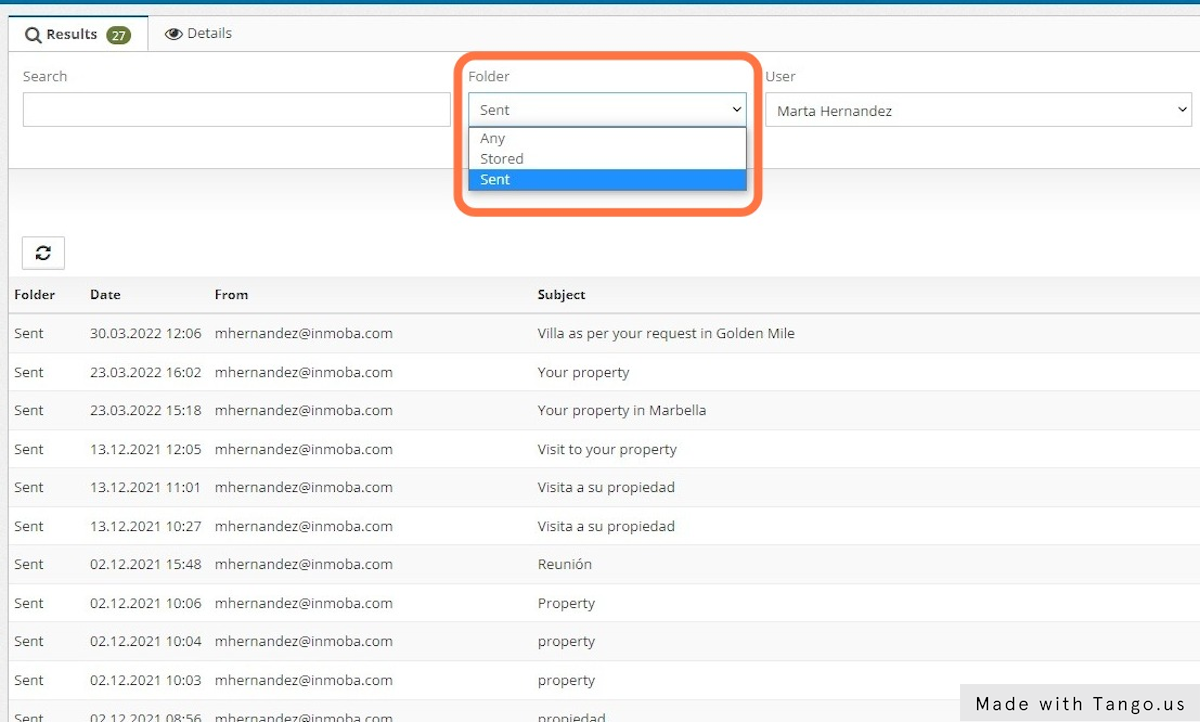The image size is (1200, 722).
Task: Click the Folder column header
Action: click(x=35, y=295)
